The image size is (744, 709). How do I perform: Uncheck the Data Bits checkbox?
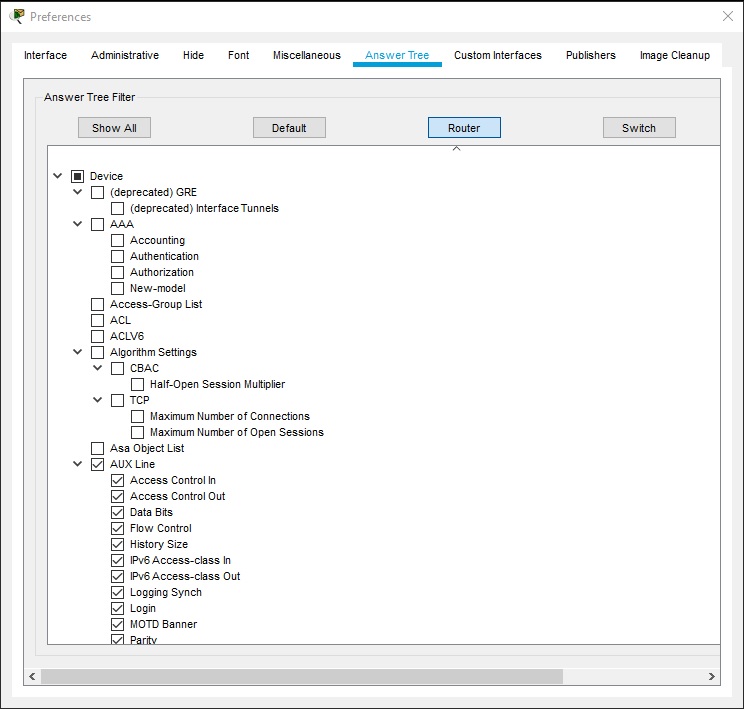(x=117, y=513)
